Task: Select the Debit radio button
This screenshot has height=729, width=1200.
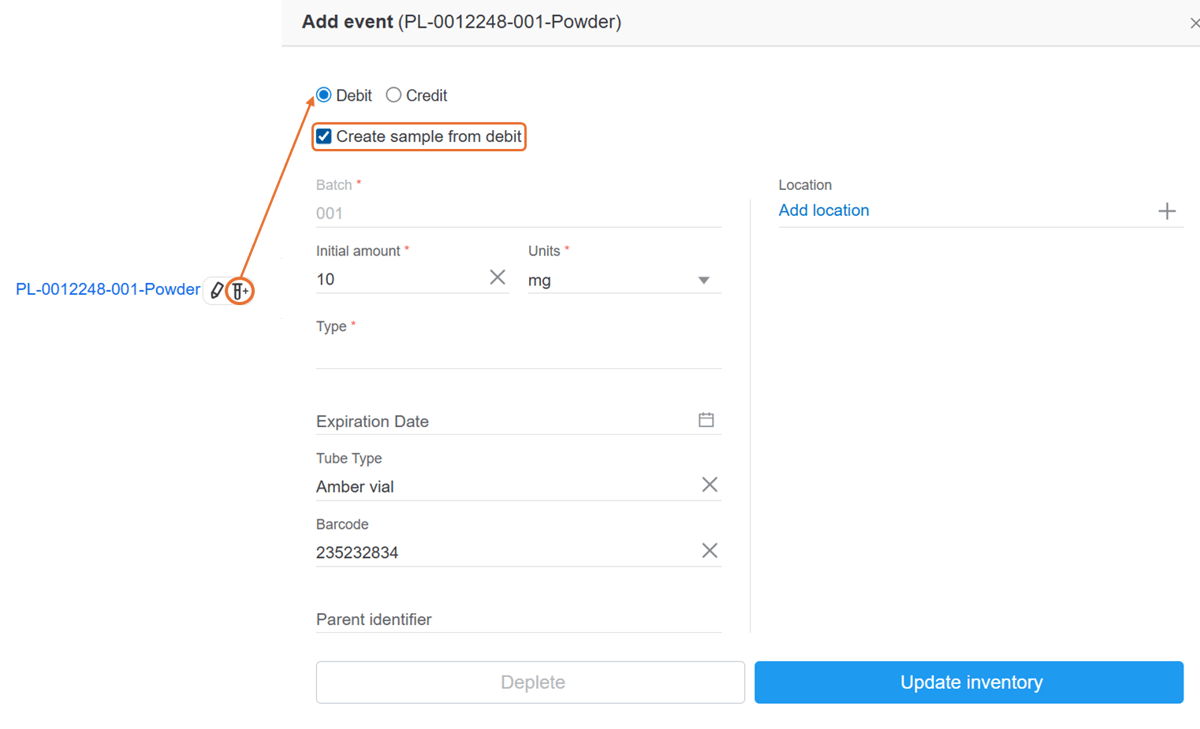Action: 322,94
